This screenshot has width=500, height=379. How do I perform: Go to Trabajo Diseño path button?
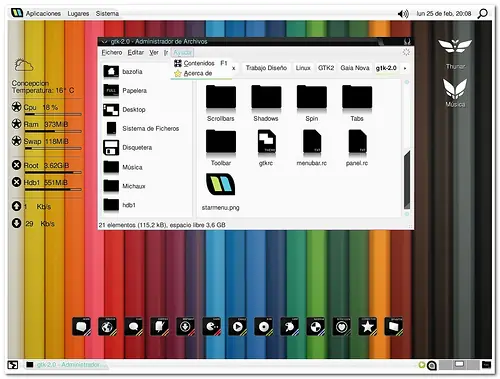tap(266, 68)
